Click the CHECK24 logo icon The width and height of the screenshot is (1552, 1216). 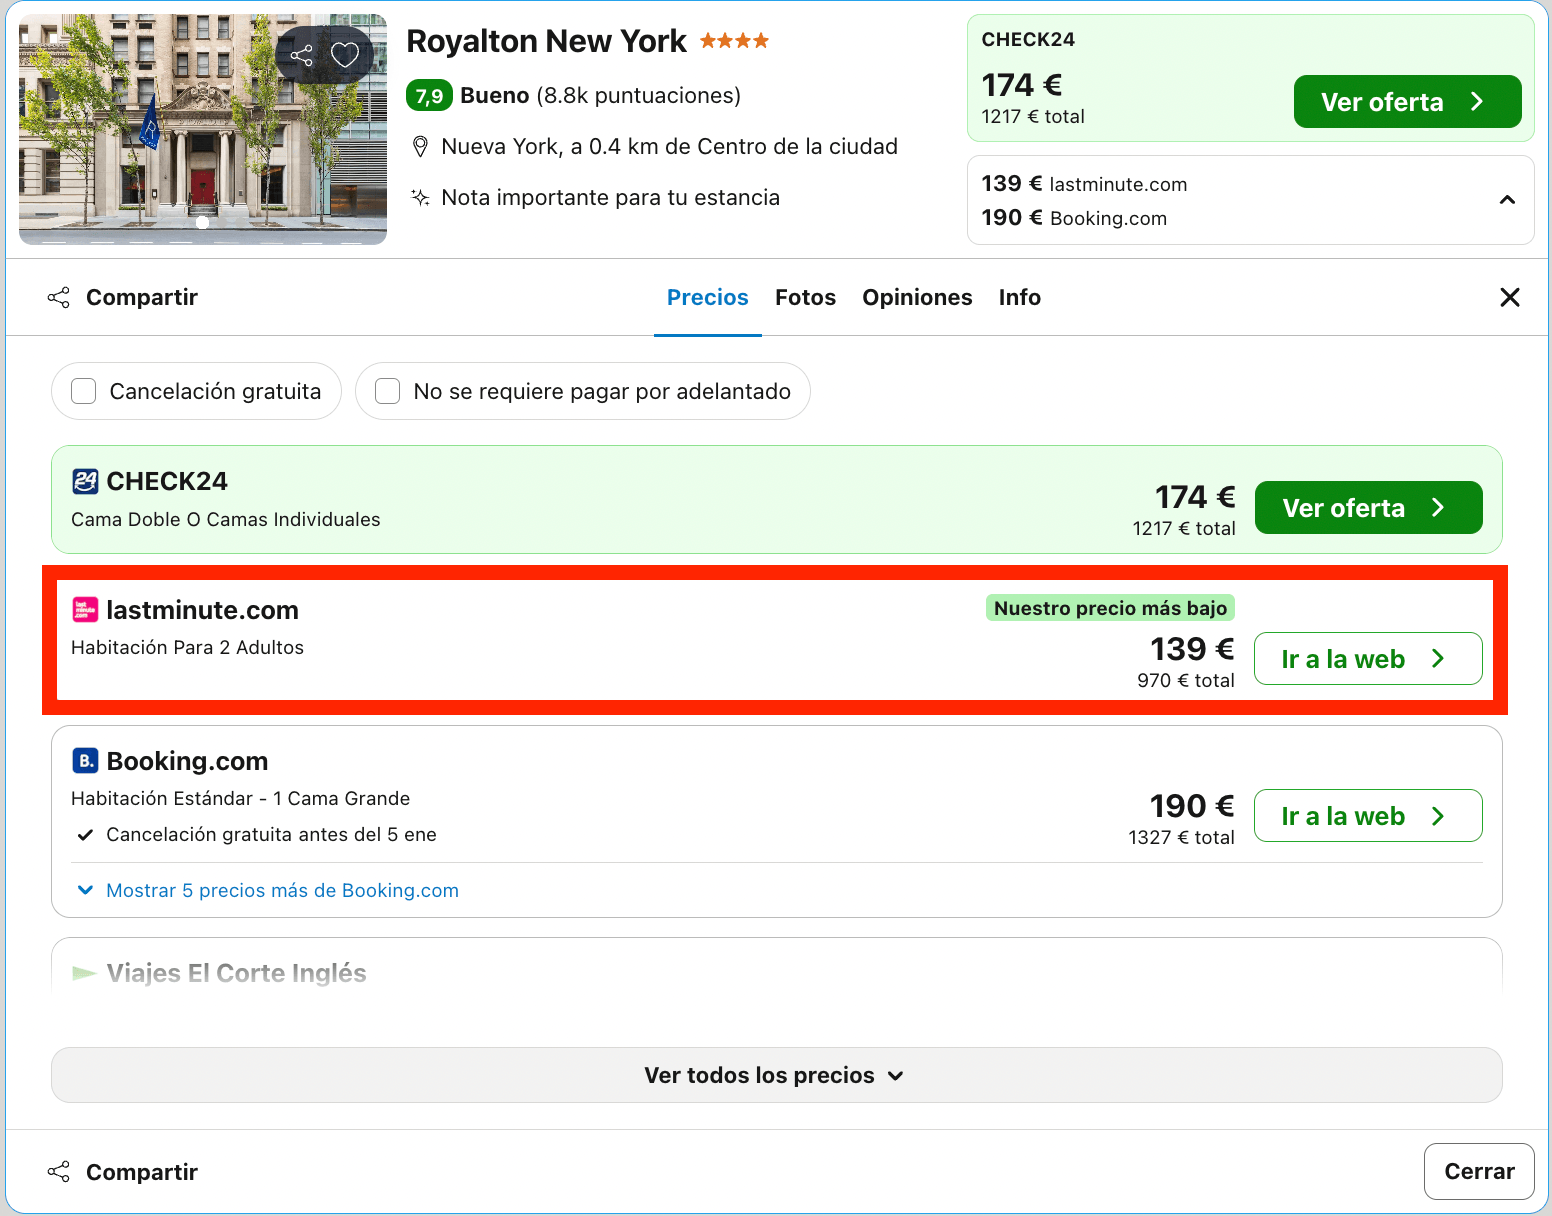click(85, 482)
